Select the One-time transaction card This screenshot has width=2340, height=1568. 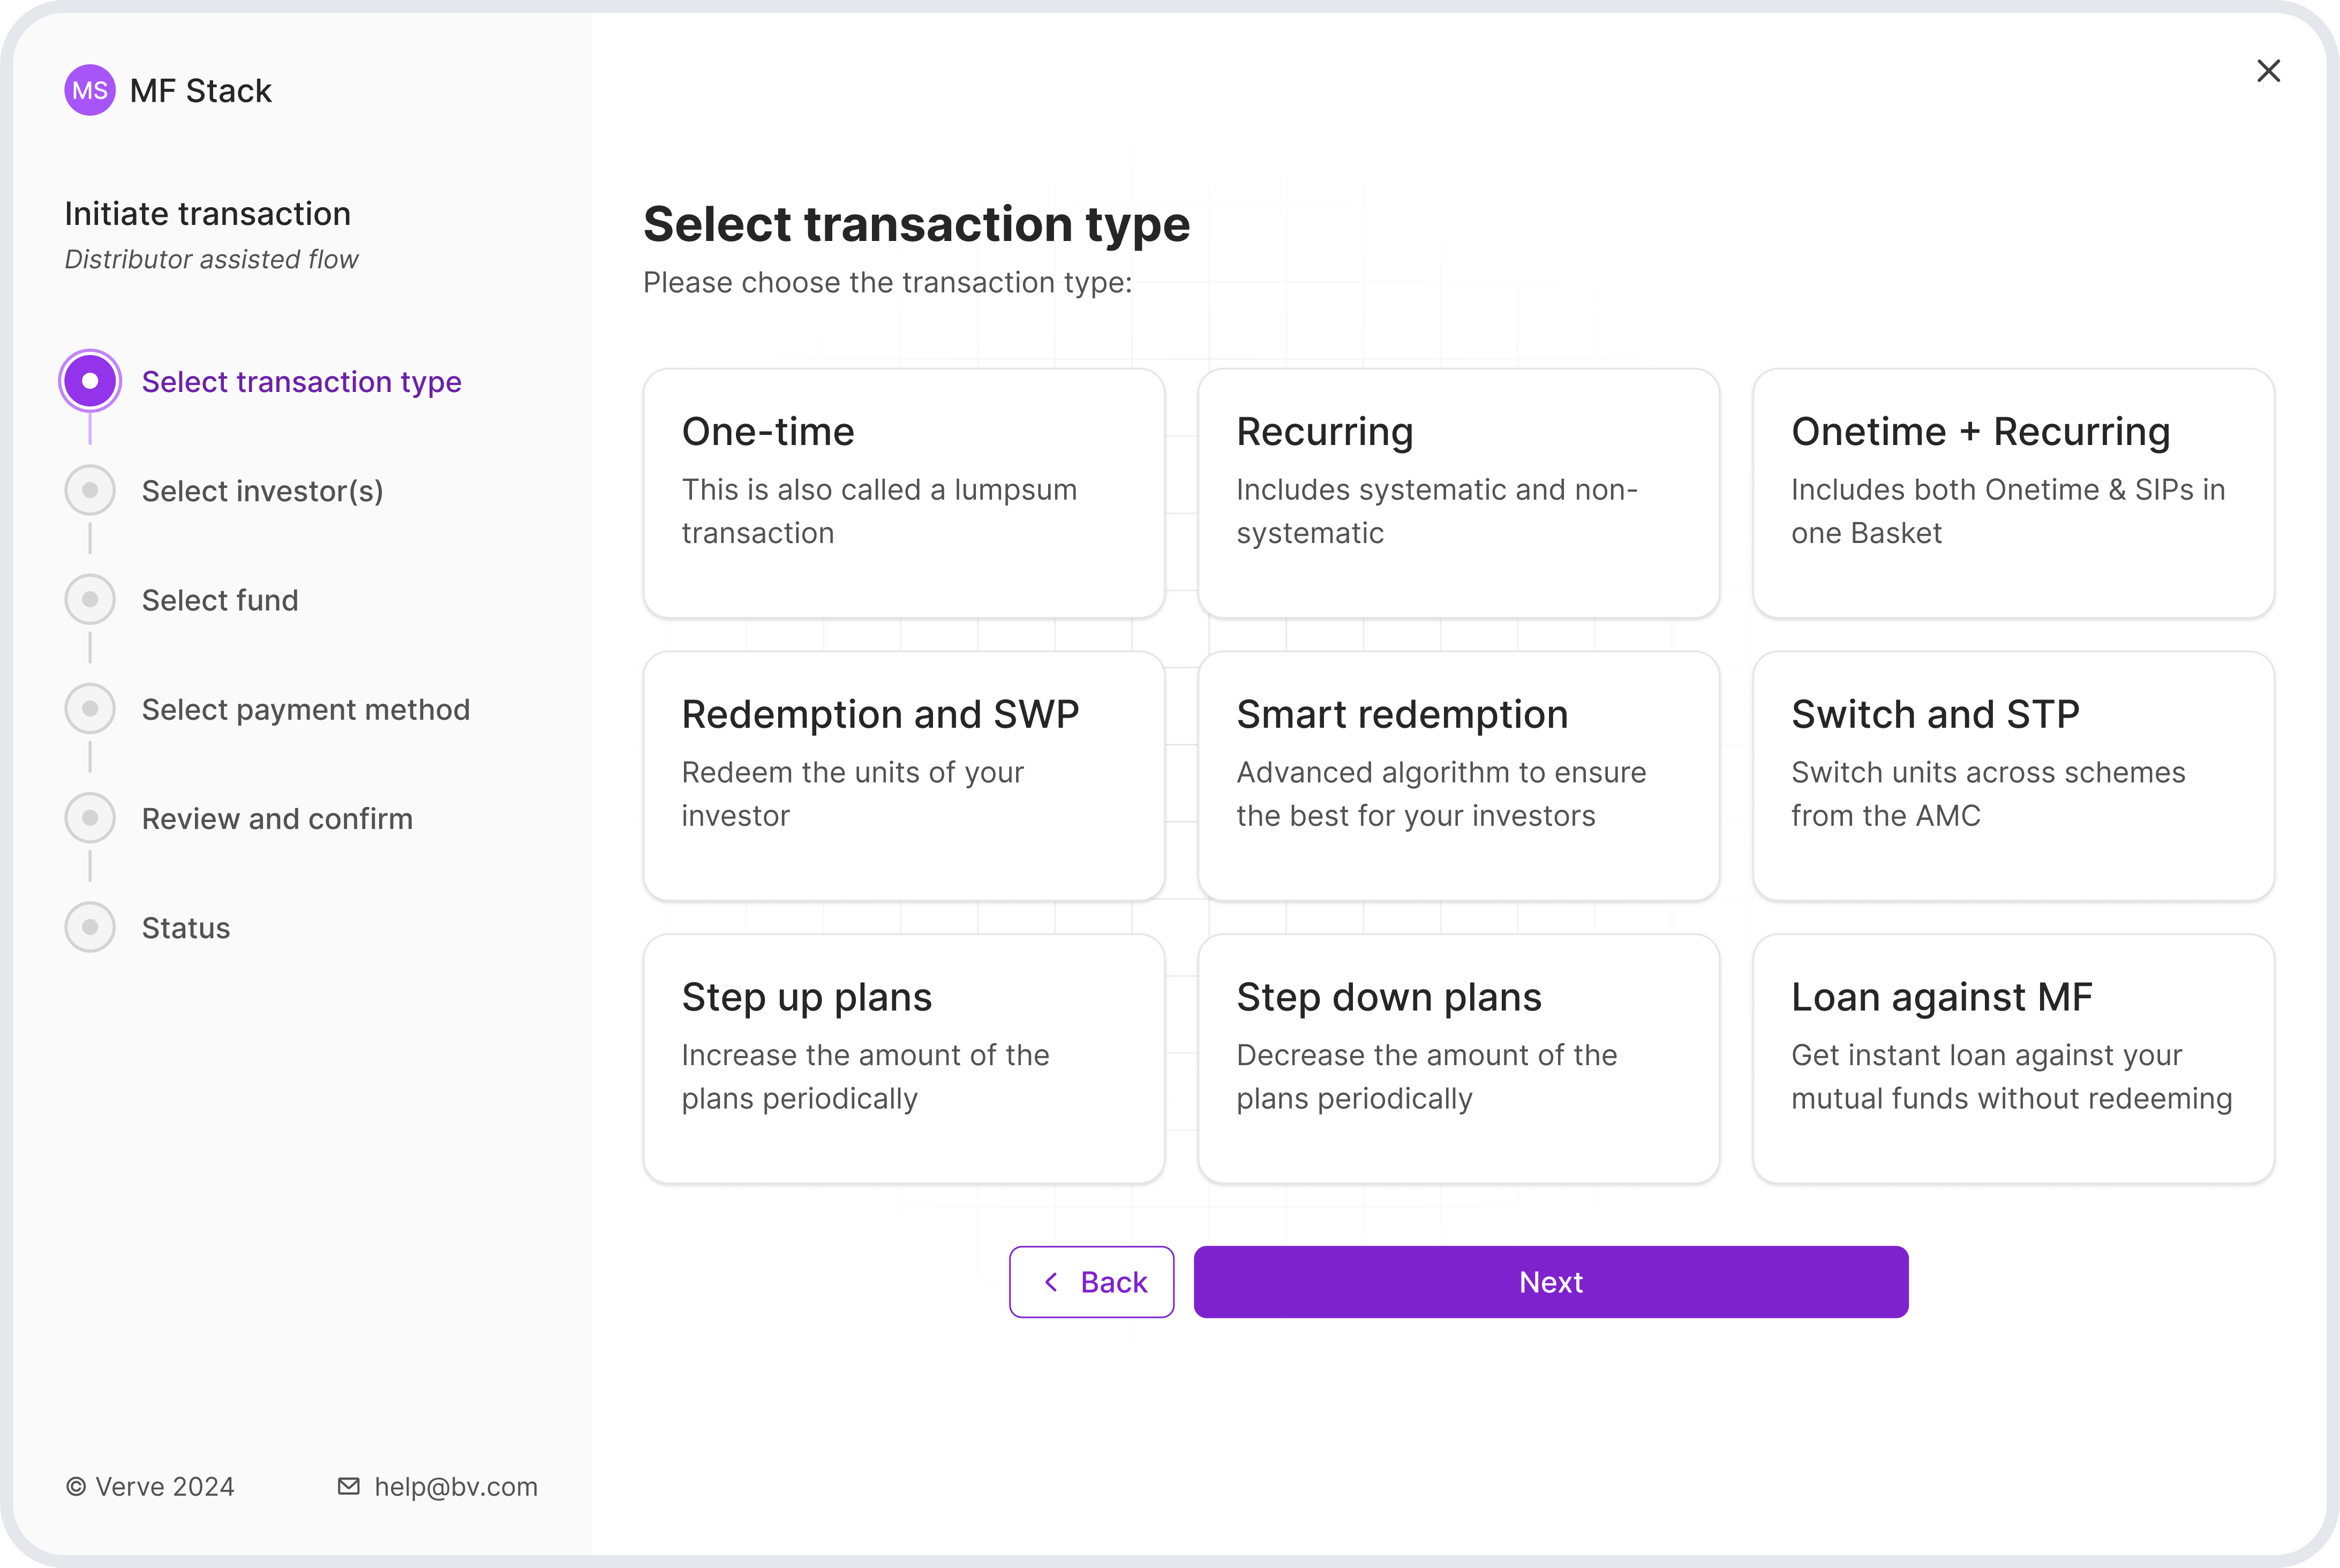tap(903, 493)
